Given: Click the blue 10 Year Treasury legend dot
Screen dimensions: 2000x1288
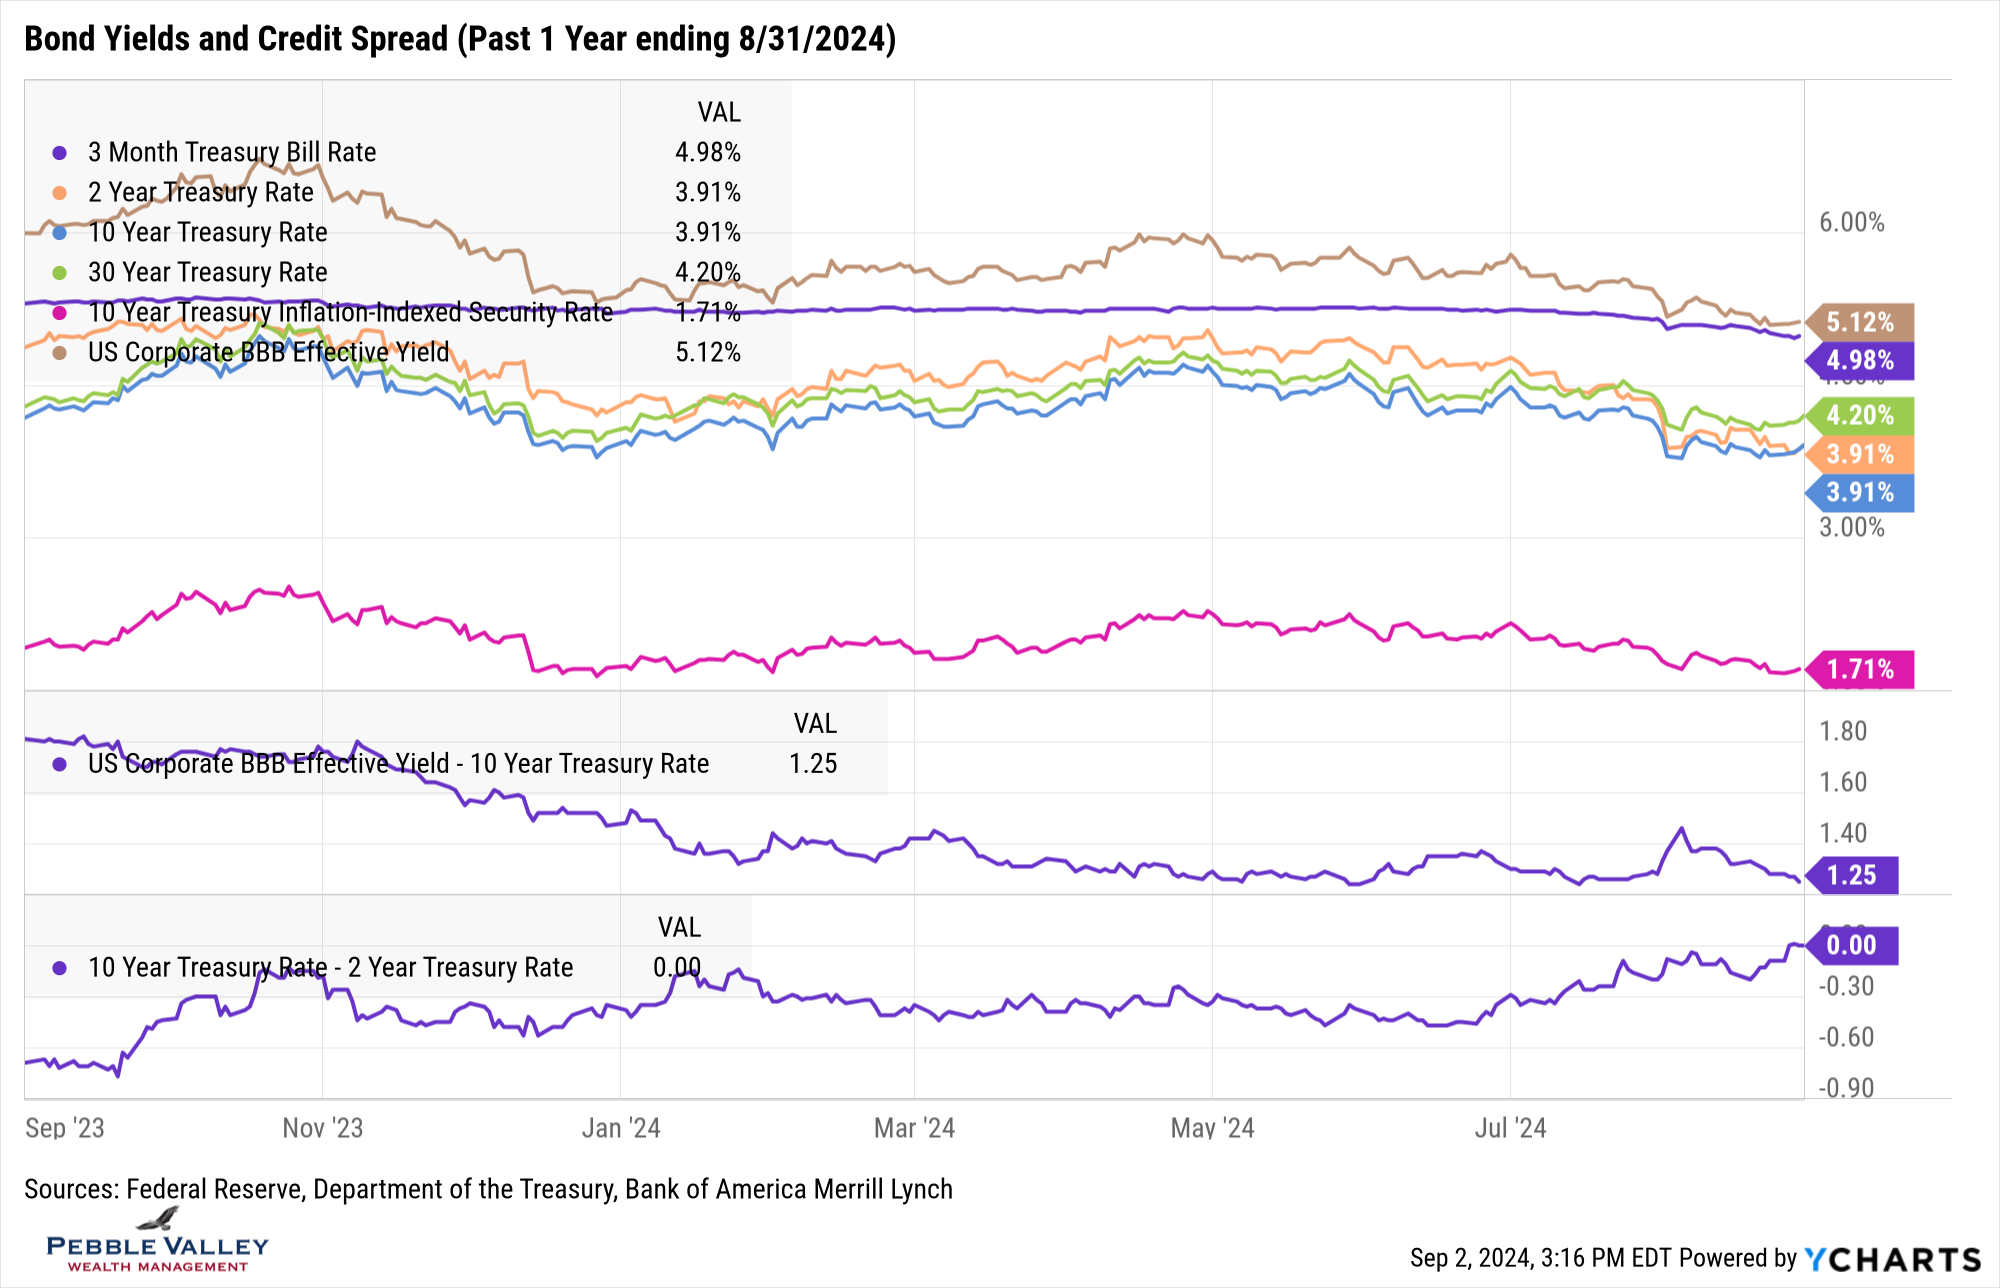Looking at the screenshot, I should coord(60,233).
